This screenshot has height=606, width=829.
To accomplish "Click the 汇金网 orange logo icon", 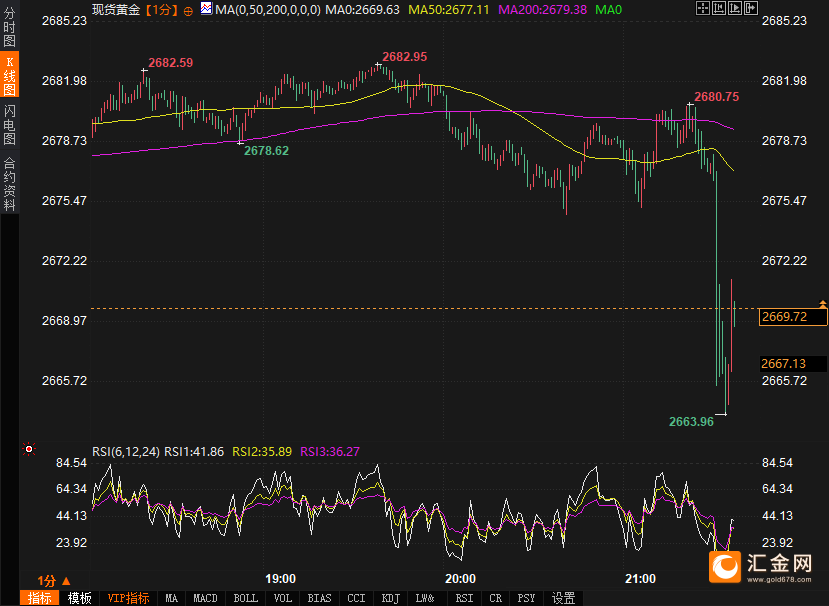I will (x=724, y=568).
